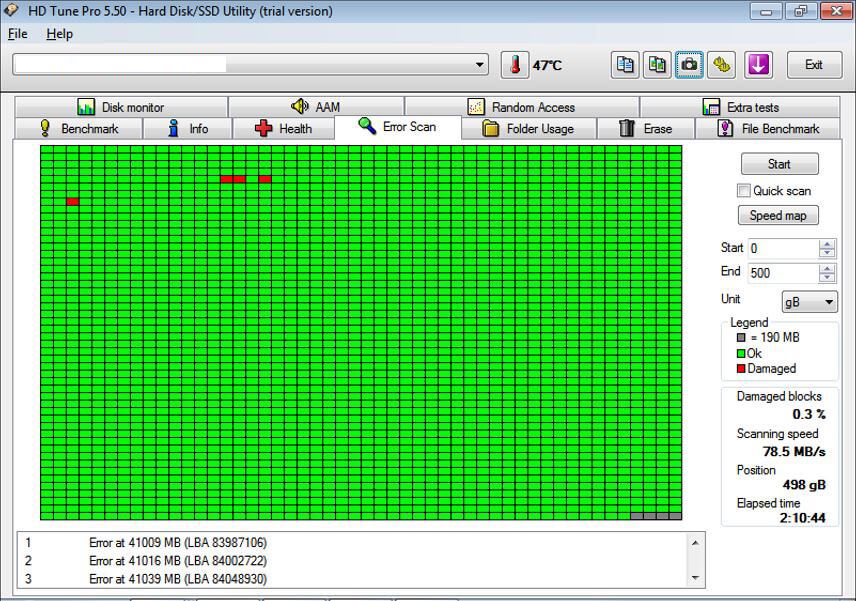The width and height of the screenshot is (856, 601).
Task: Click the gray 190 MB legend swatch
Action: 741,337
